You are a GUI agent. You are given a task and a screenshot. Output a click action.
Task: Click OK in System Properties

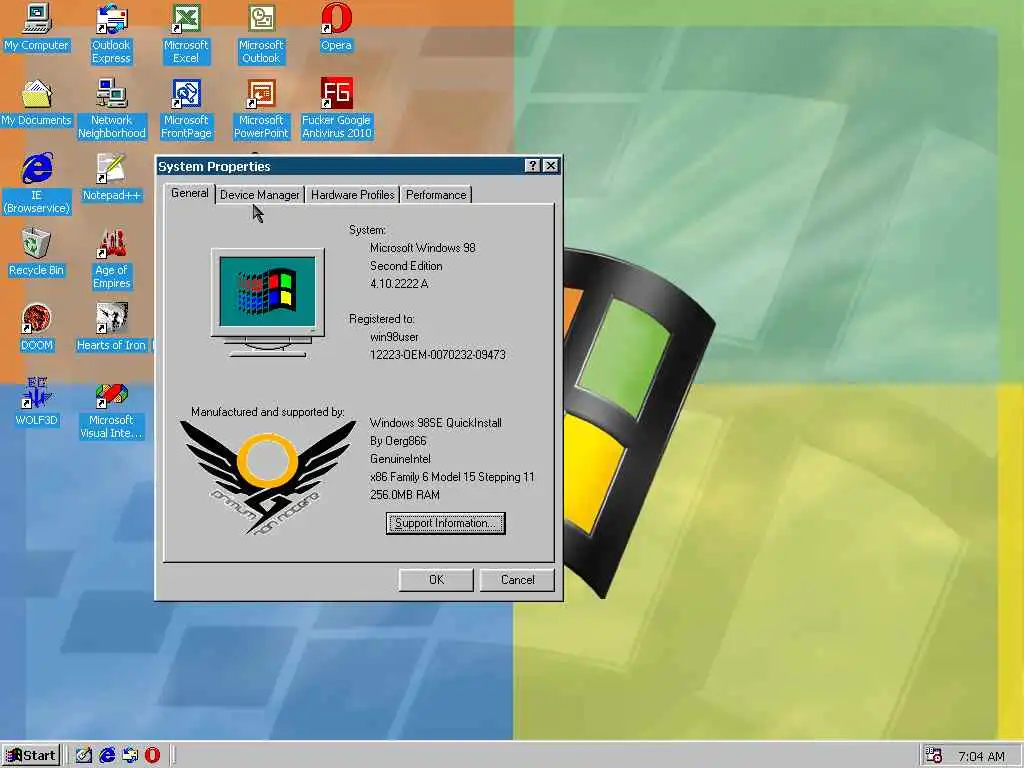point(436,580)
